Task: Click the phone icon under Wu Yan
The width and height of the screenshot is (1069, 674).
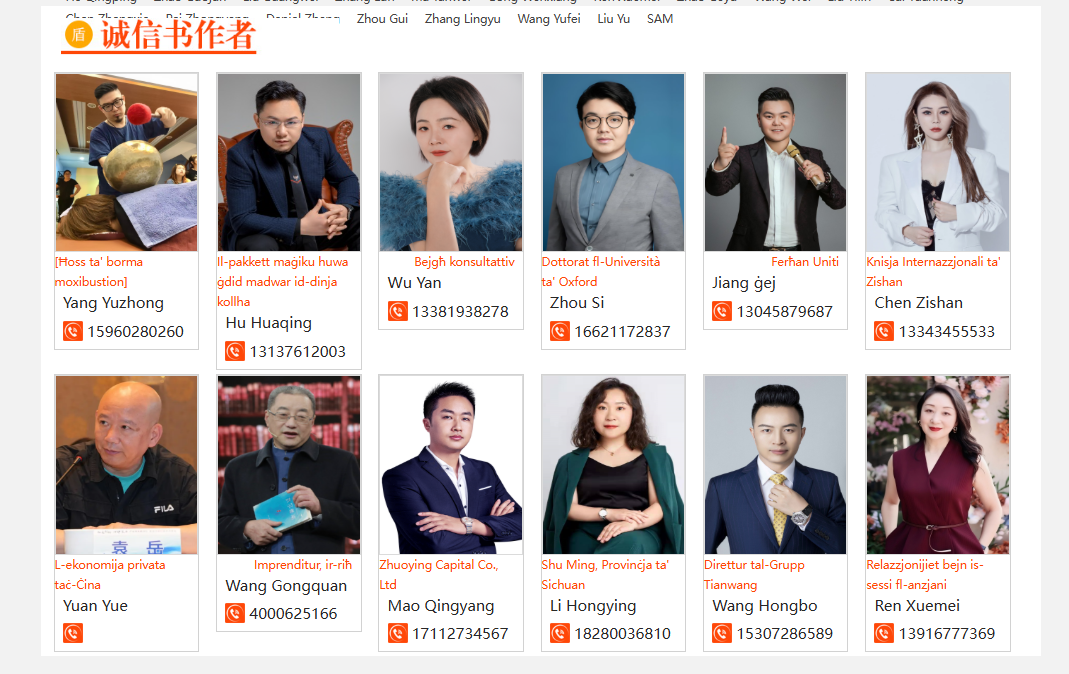Action: coord(397,311)
